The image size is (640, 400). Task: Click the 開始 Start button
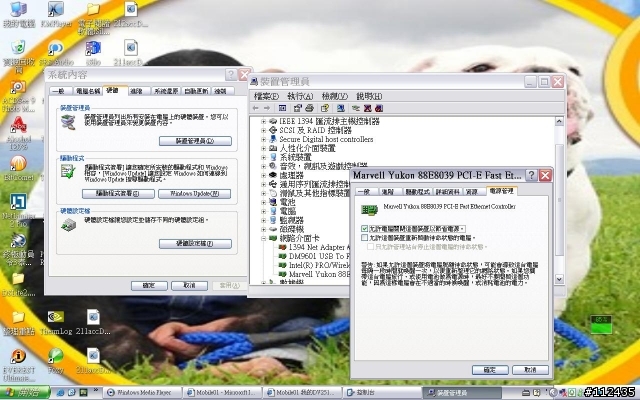[24, 393]
